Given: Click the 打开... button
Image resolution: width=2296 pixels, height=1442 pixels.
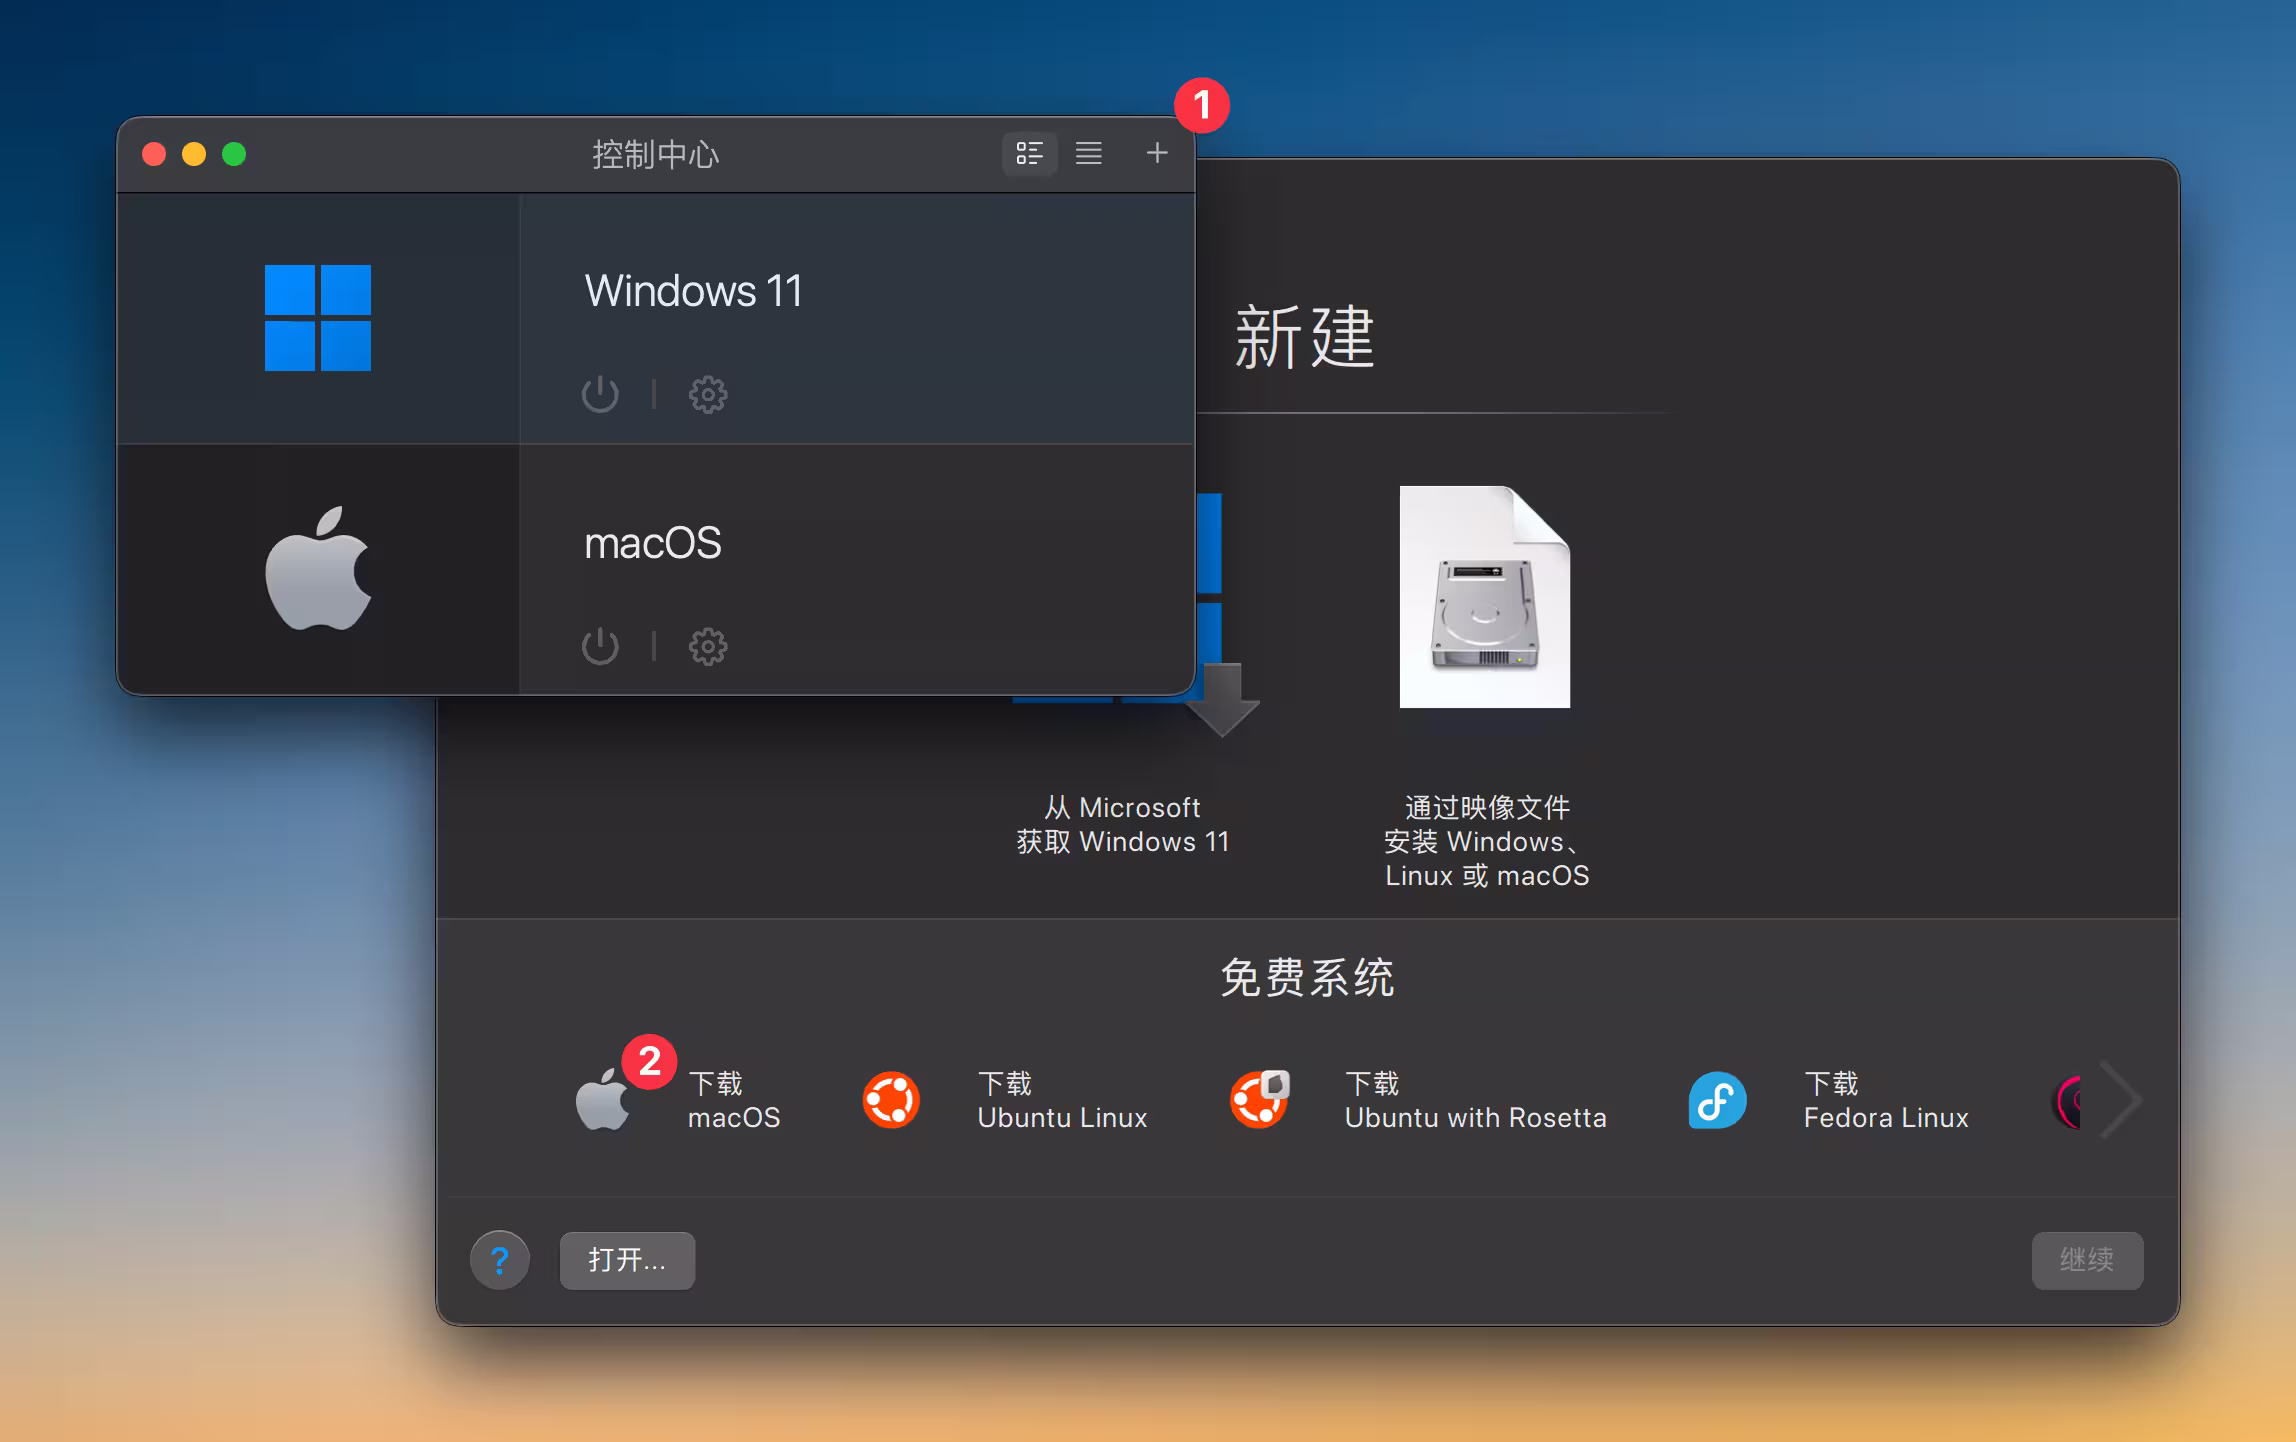Looking at the screenshot, I should click(x=627, y=1261).
